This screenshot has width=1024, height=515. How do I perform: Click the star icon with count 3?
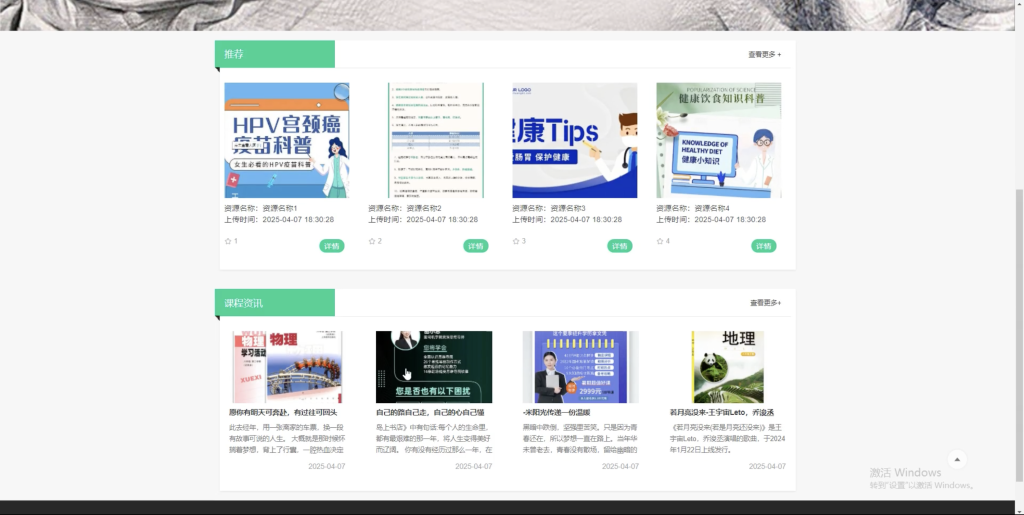516,241
